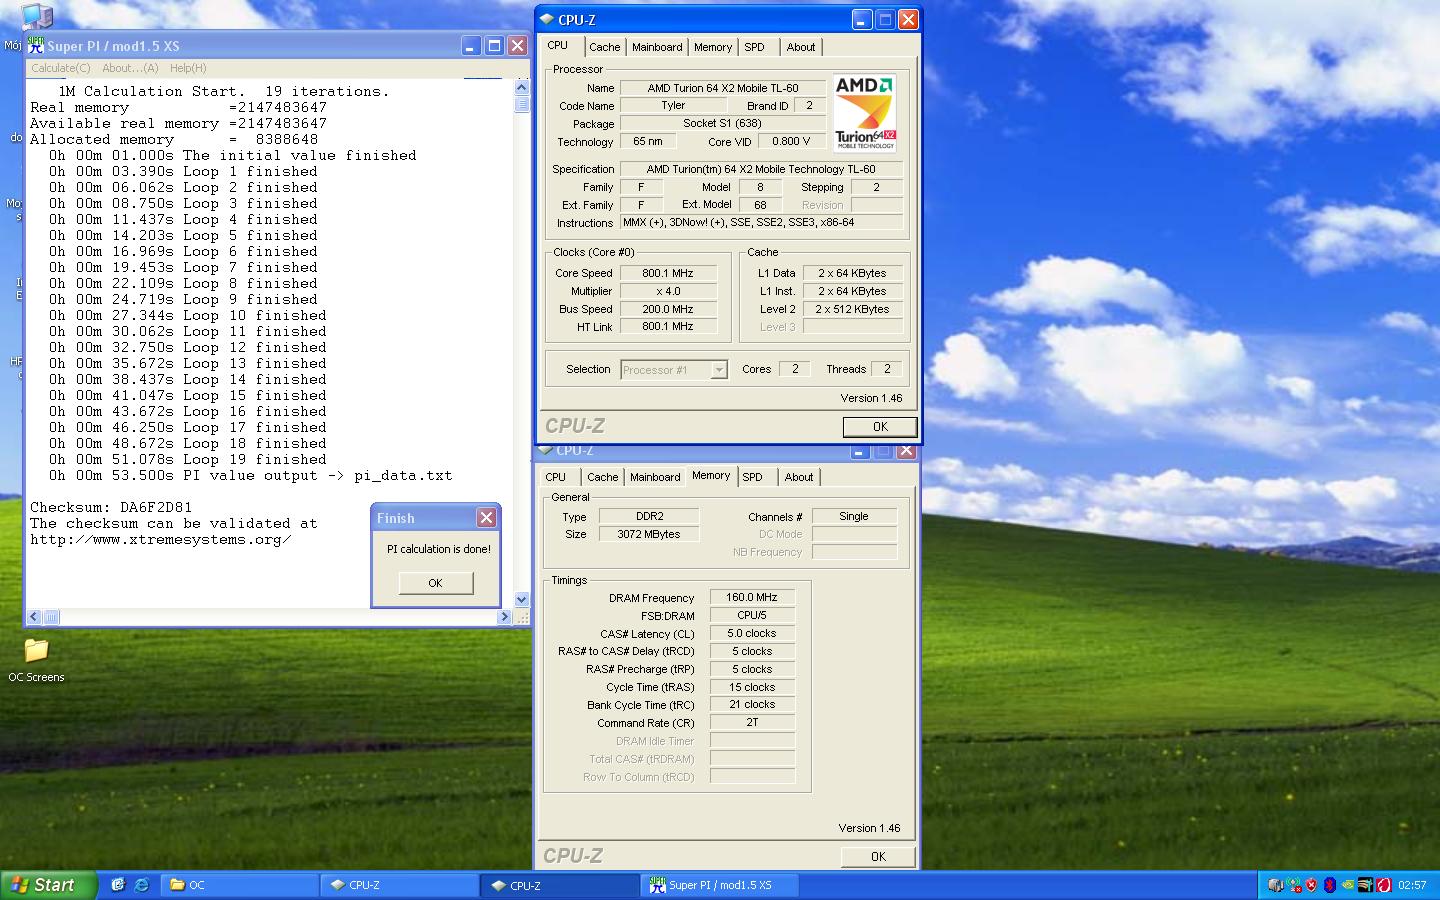Click Super PI horizontal scrollbar left arrow
1440x900 pixels.
point(34,617)
